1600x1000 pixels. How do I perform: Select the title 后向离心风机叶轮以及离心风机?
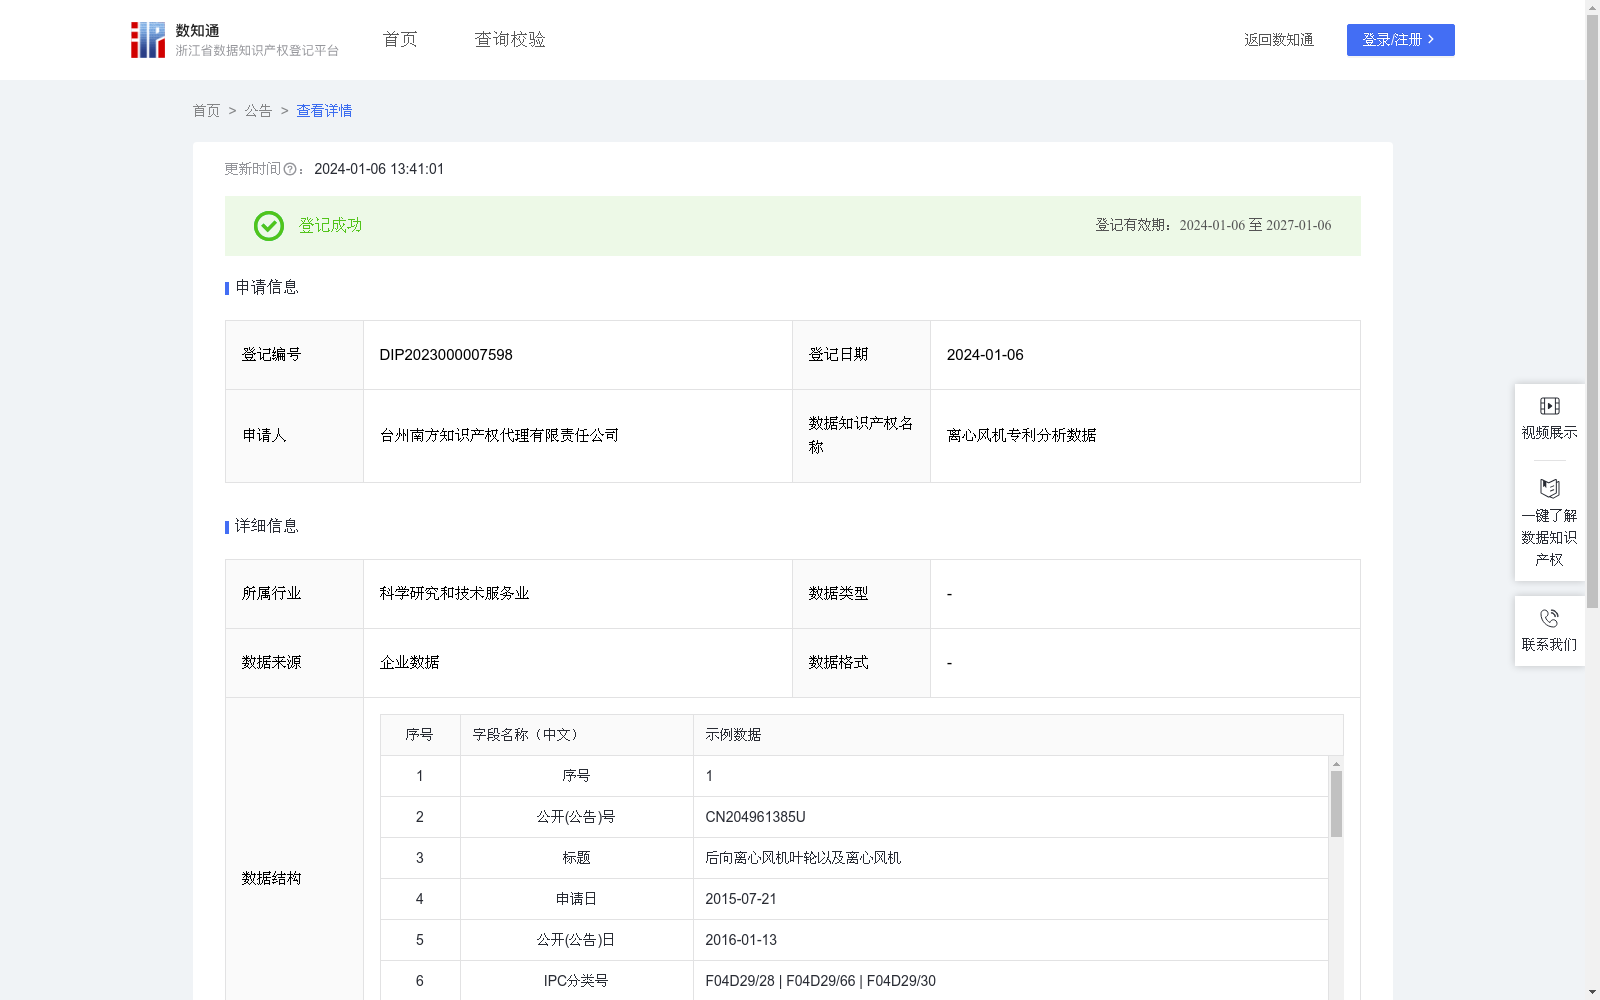coord(803,858)
